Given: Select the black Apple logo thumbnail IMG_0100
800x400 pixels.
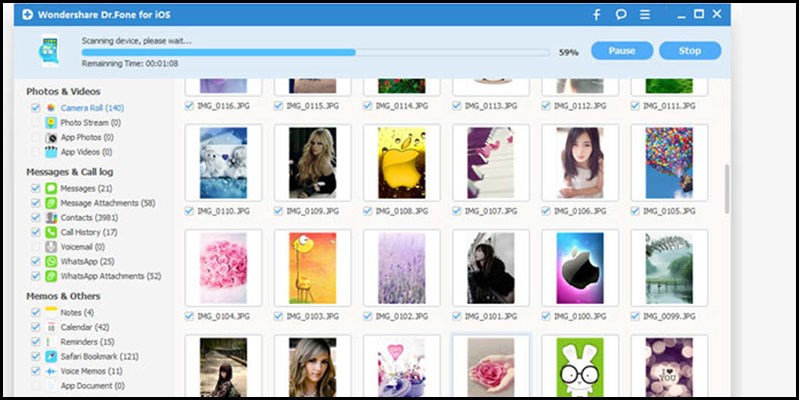Looking at the screenshot, I should click(x=580, y=268).
